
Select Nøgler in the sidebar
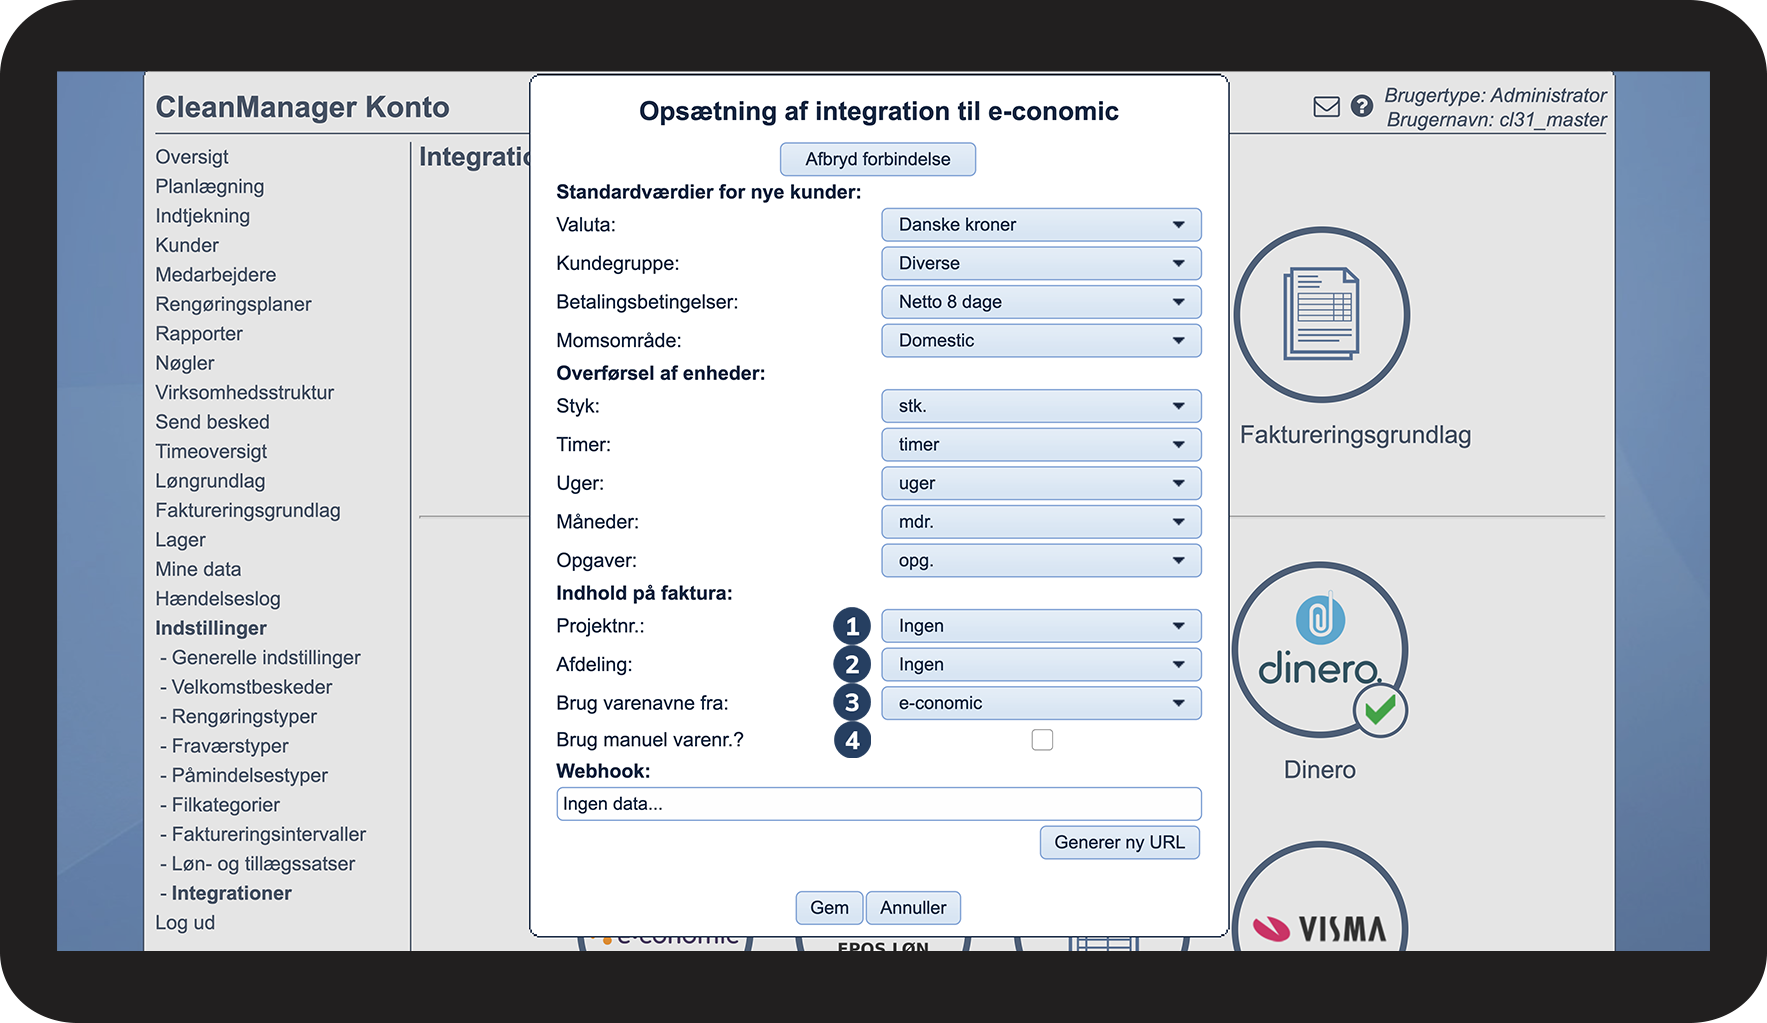185,364
